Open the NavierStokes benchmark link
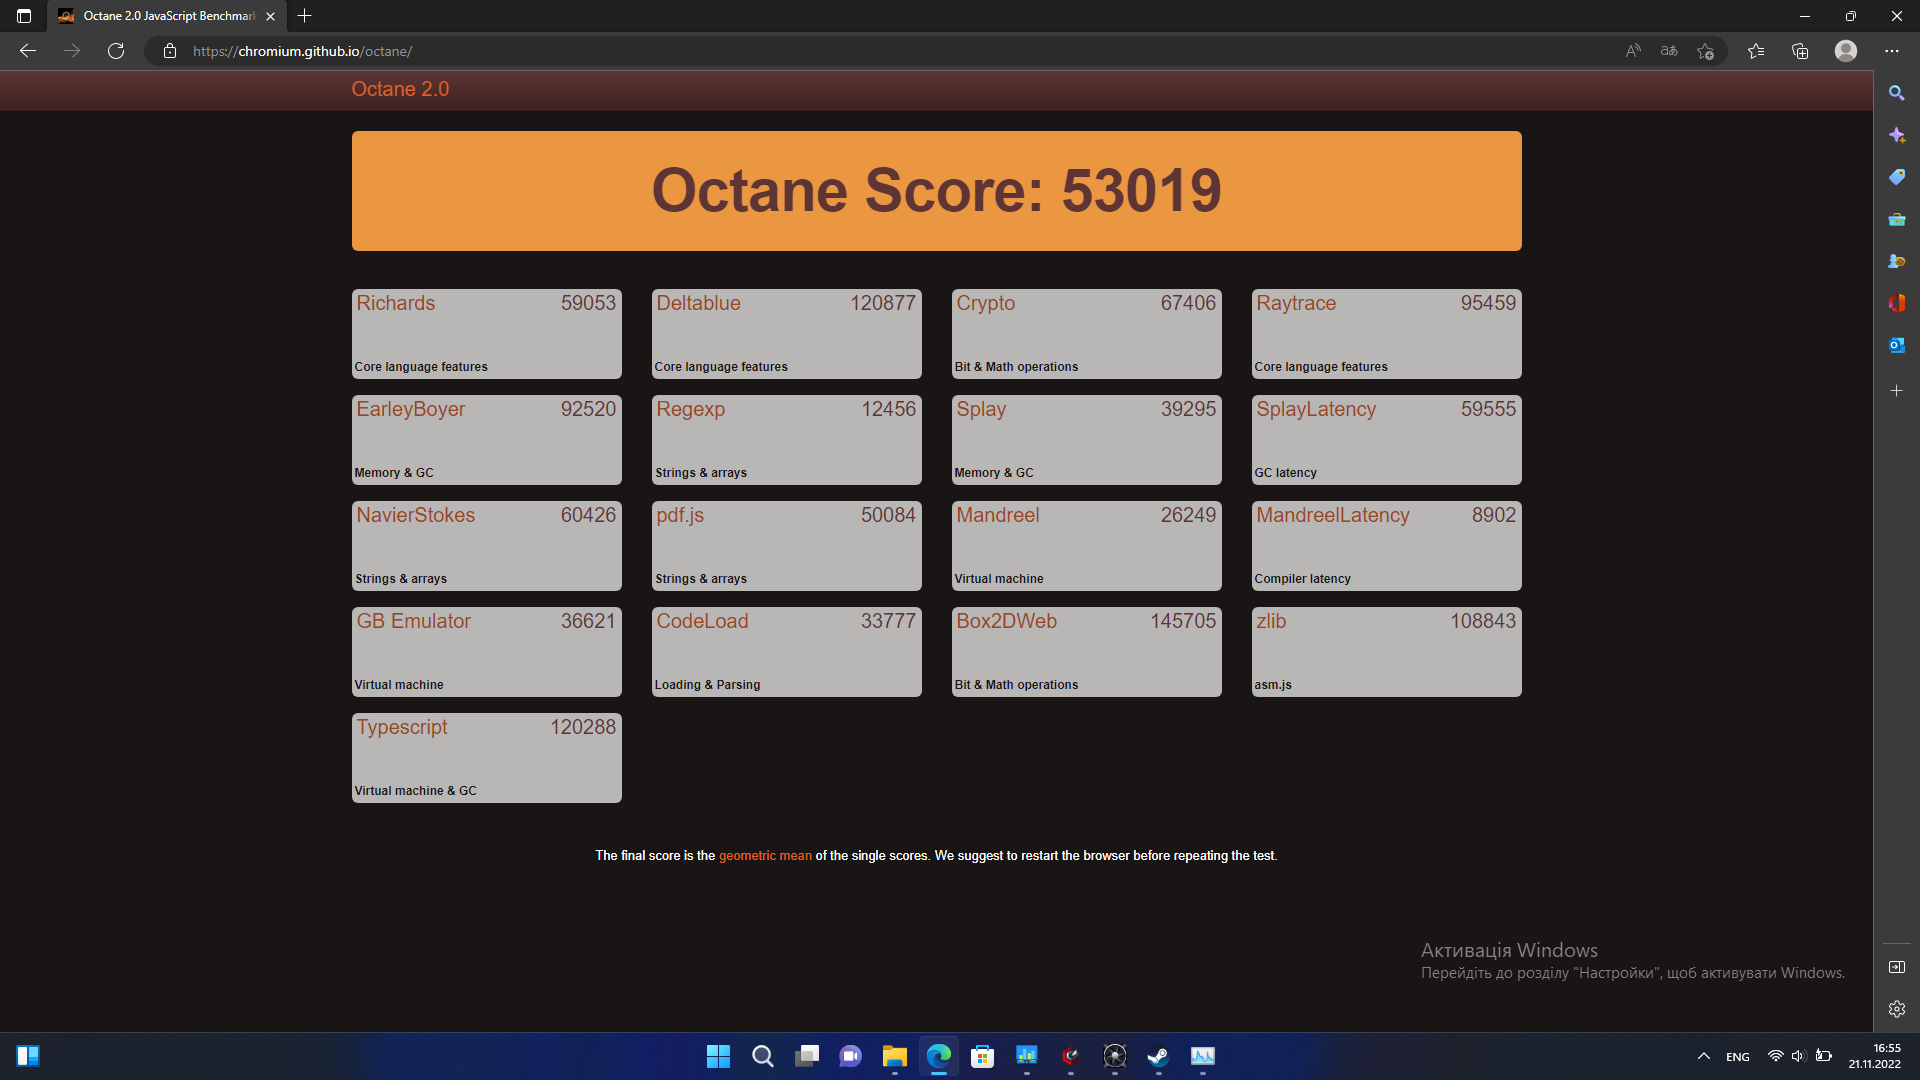The image size is (1920, 1080). coord(415,515)
